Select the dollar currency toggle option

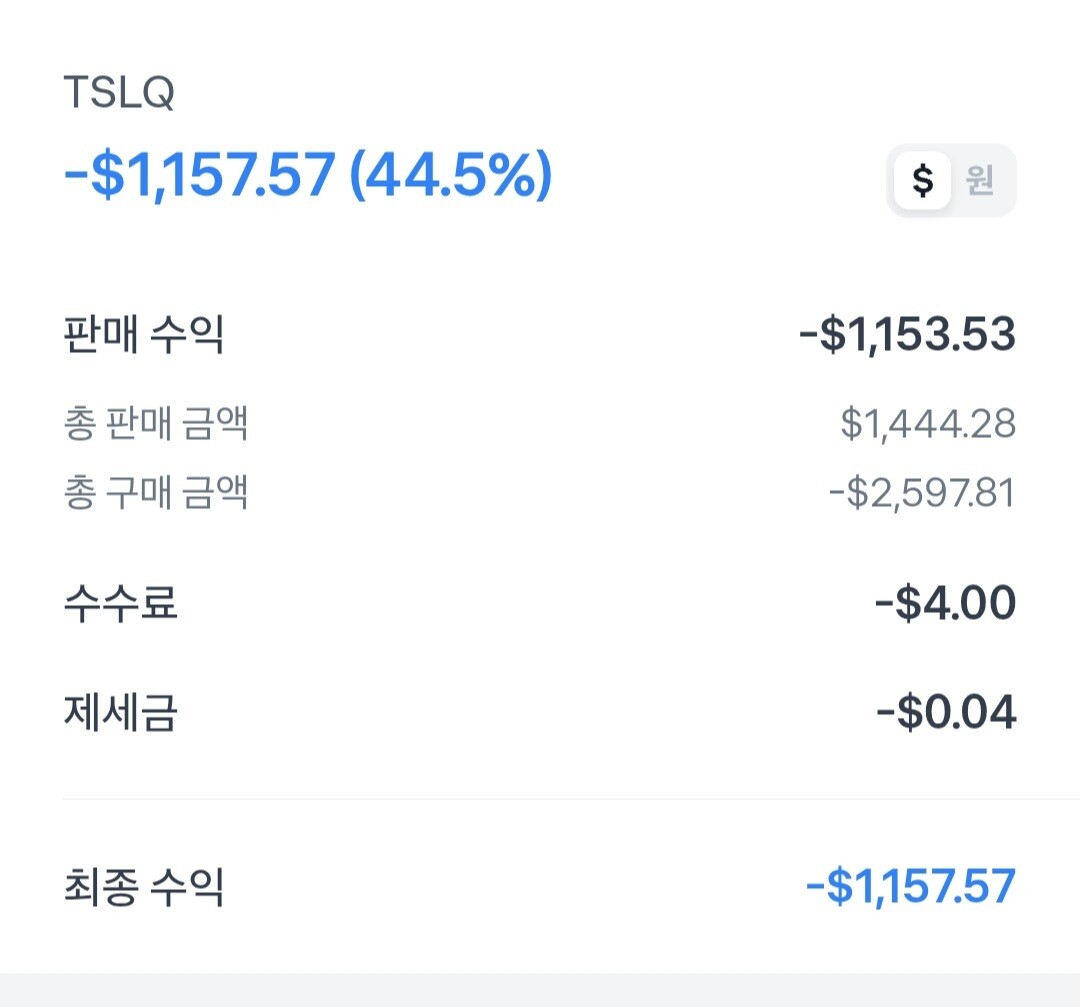point(922,180)
